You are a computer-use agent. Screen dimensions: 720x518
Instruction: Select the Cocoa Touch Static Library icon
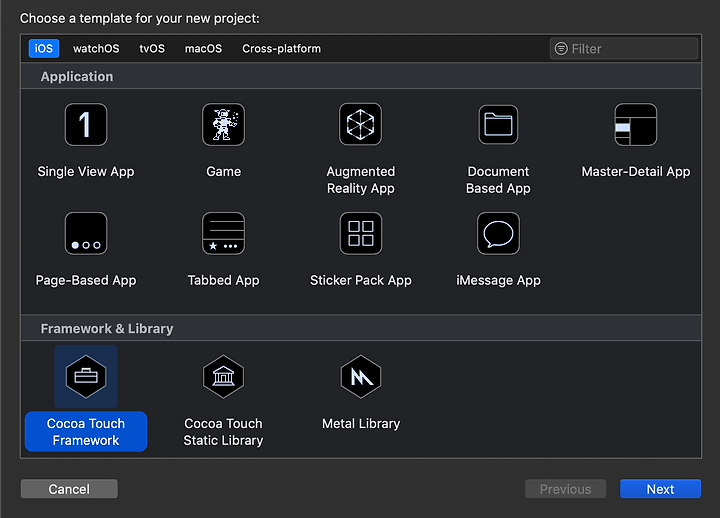click(x=223, y=377)
